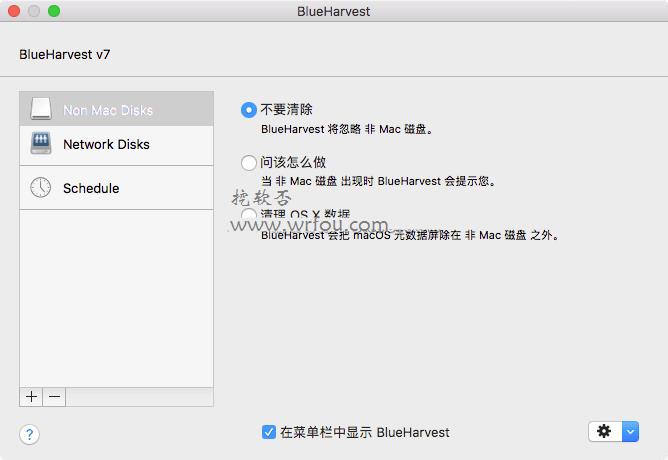Select the Non Mac Disks sidebar item
Viewport: 668px width, 460px height.
[x=116, y=109]
